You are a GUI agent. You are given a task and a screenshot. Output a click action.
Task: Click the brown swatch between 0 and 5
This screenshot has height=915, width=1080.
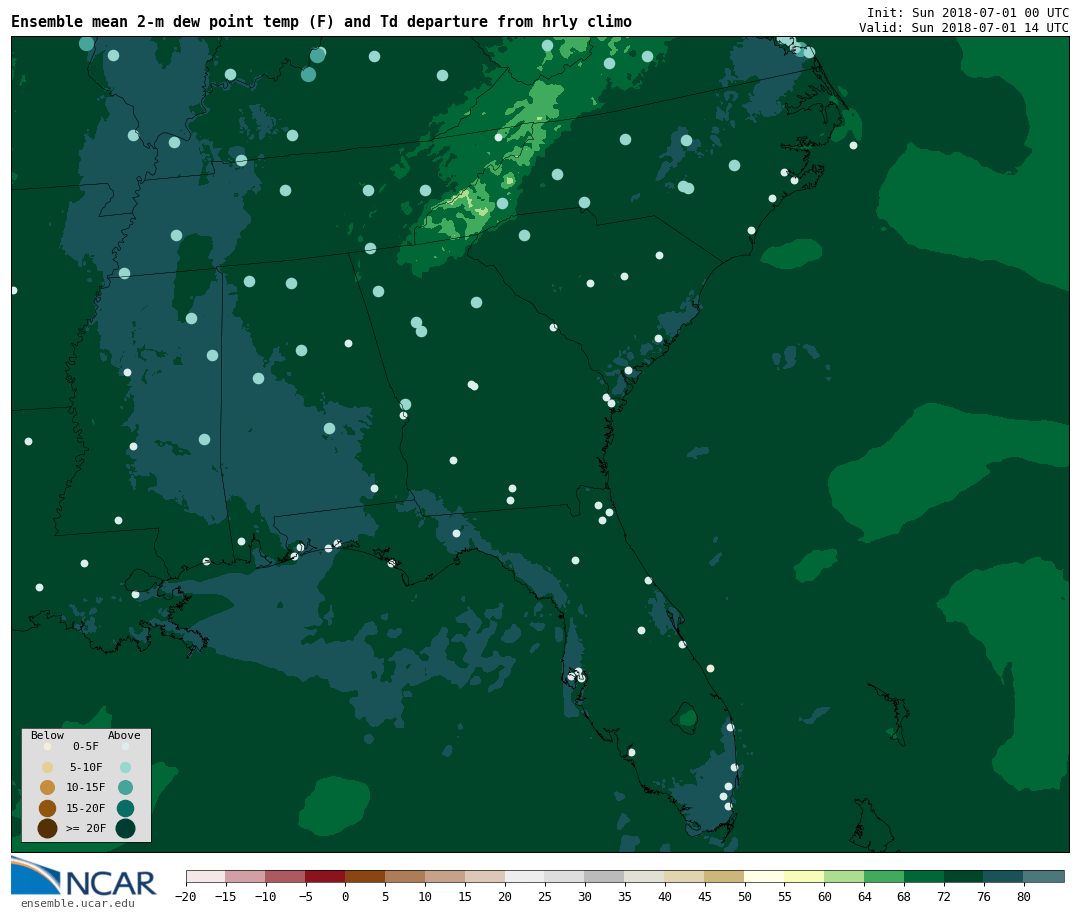(365, 876)
